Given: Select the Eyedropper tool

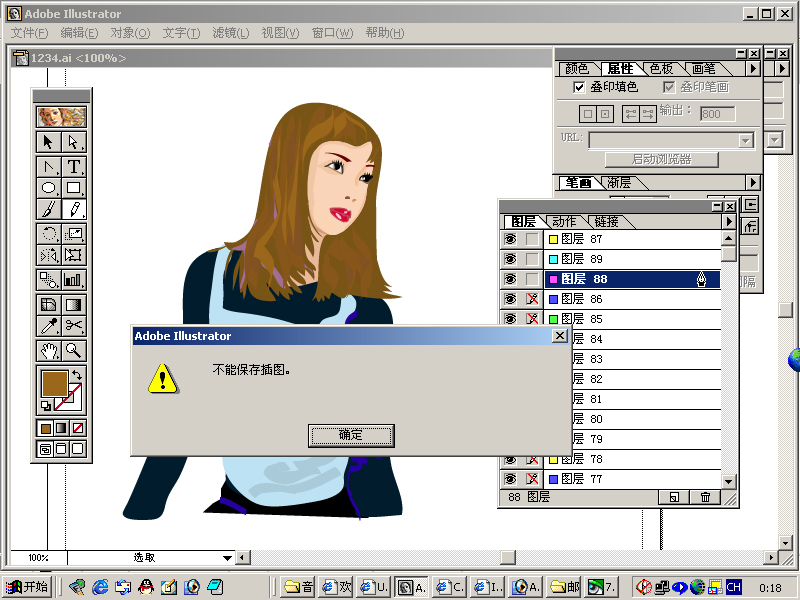Looking at the screenshot, I should point(48,326).
